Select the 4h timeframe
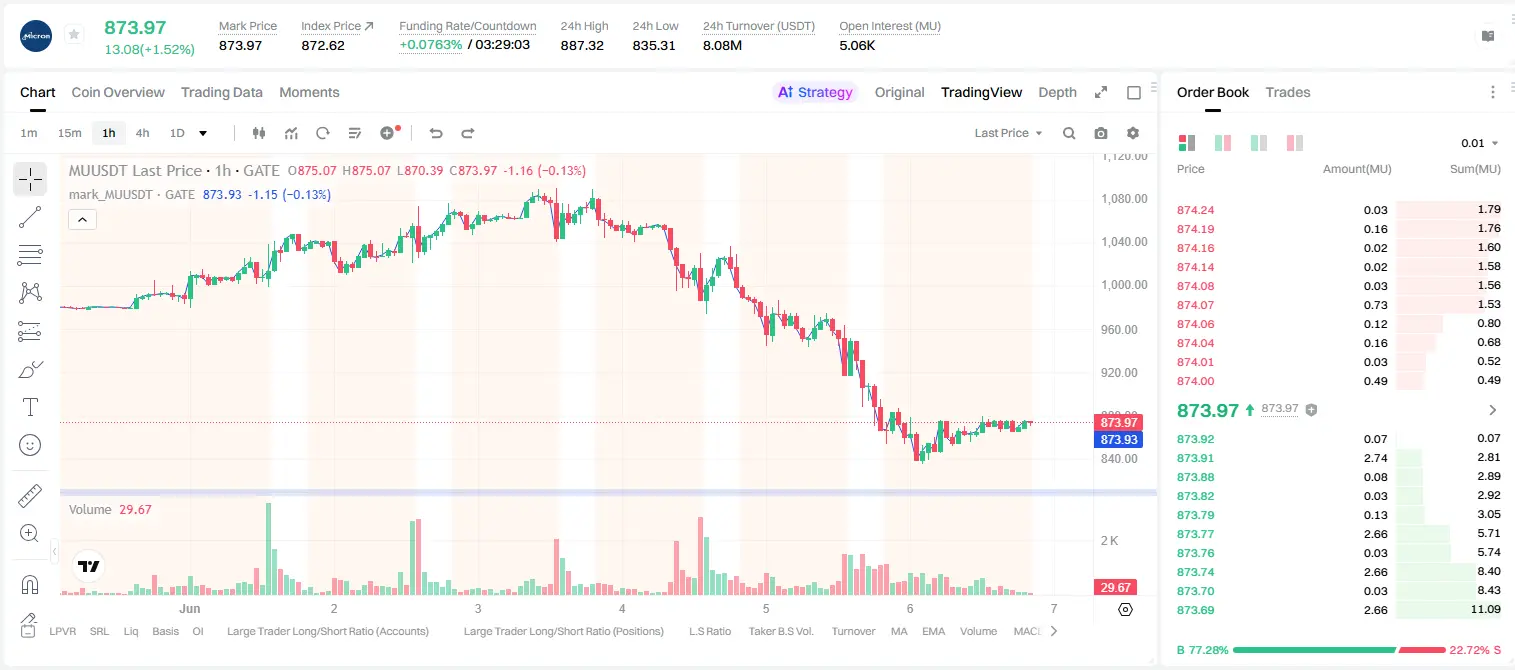The image size is (1515, 670). pos(143,133)
